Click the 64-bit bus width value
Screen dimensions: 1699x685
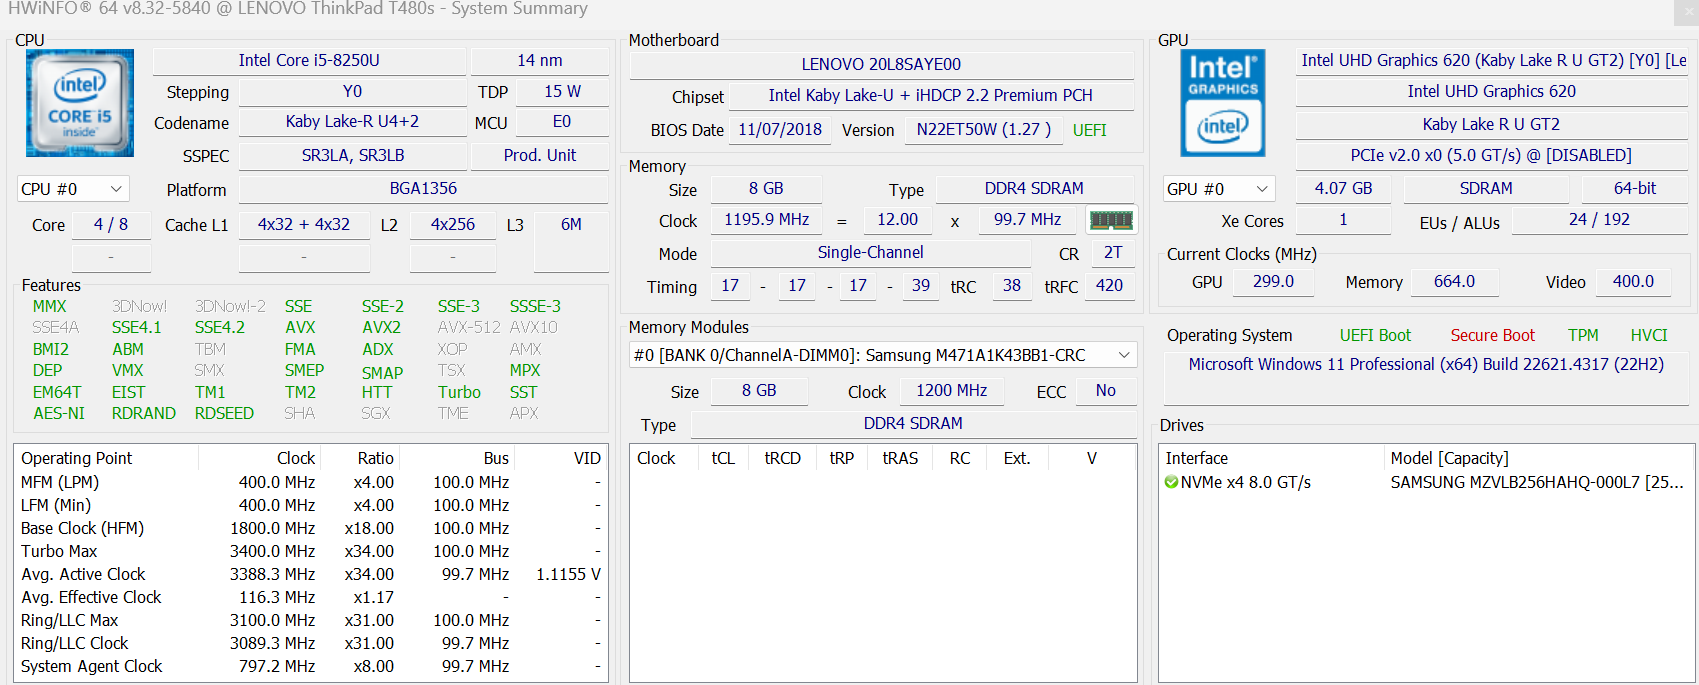[1634, 188]
